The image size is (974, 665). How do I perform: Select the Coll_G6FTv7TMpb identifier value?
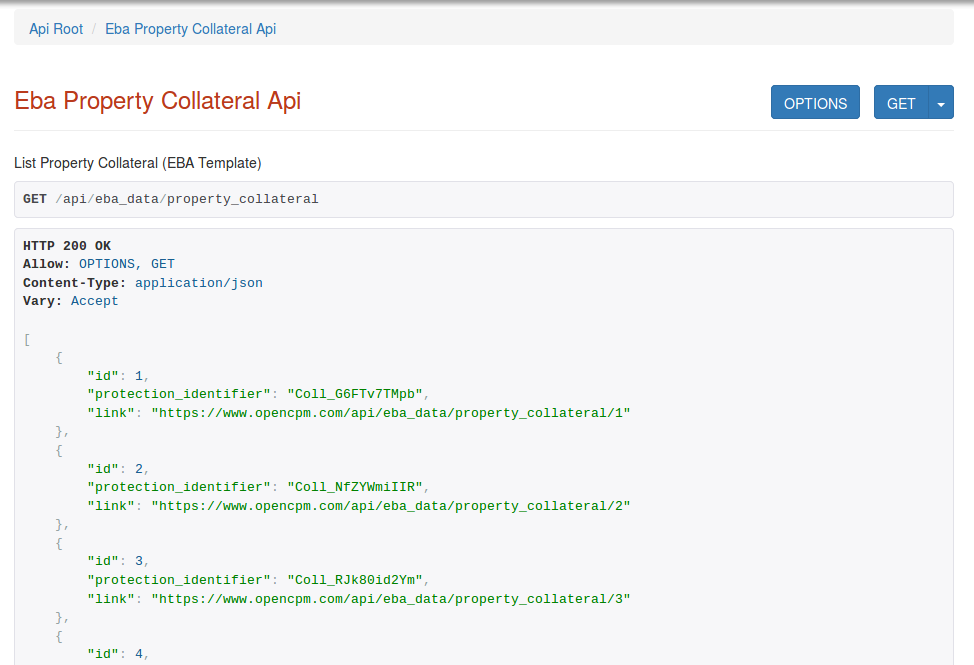357,394
